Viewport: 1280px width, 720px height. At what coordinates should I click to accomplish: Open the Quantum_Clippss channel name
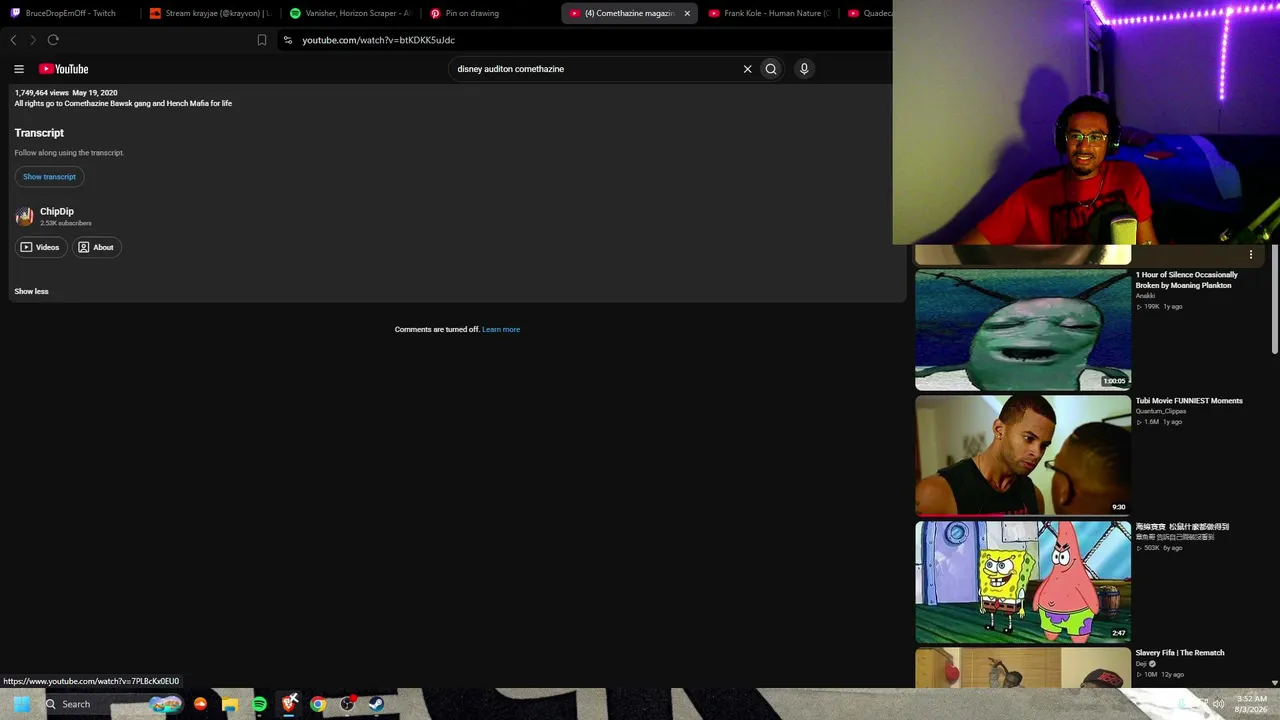1161,411
